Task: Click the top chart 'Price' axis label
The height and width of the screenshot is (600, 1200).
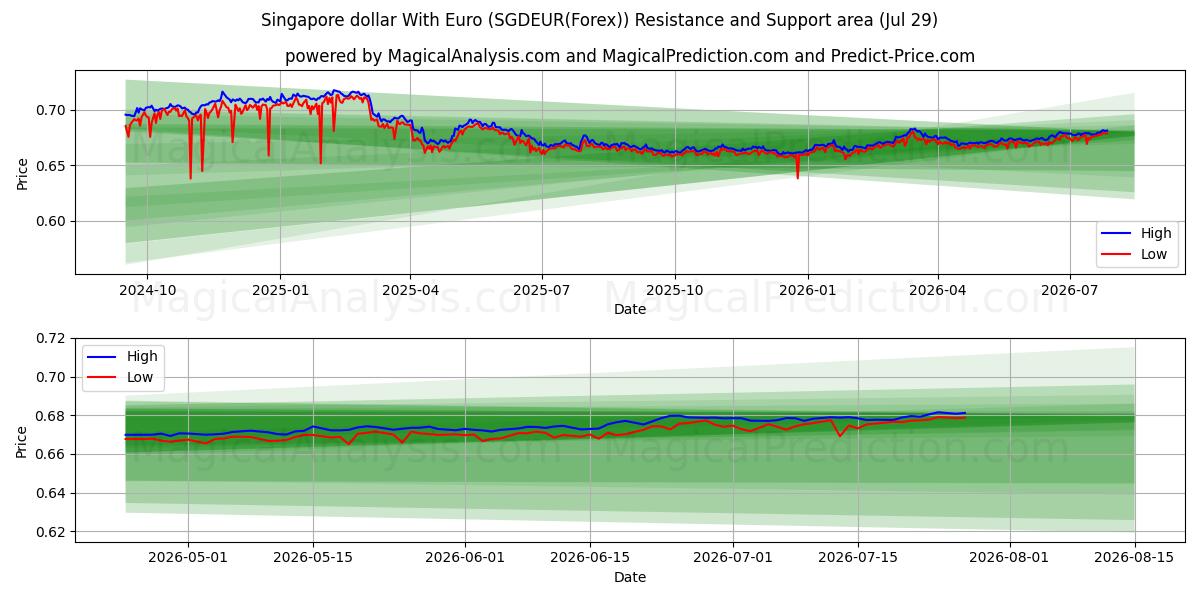Action: tap(22, 173)
